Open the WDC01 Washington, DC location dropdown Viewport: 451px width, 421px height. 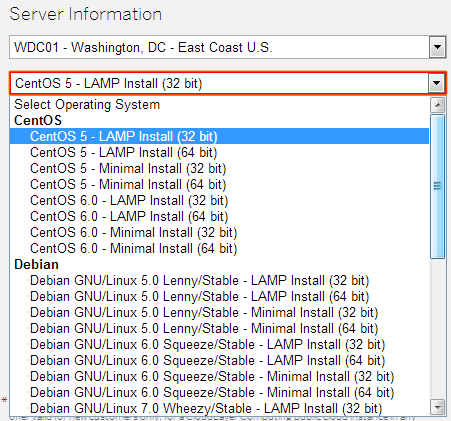click(x=227, y=47)
